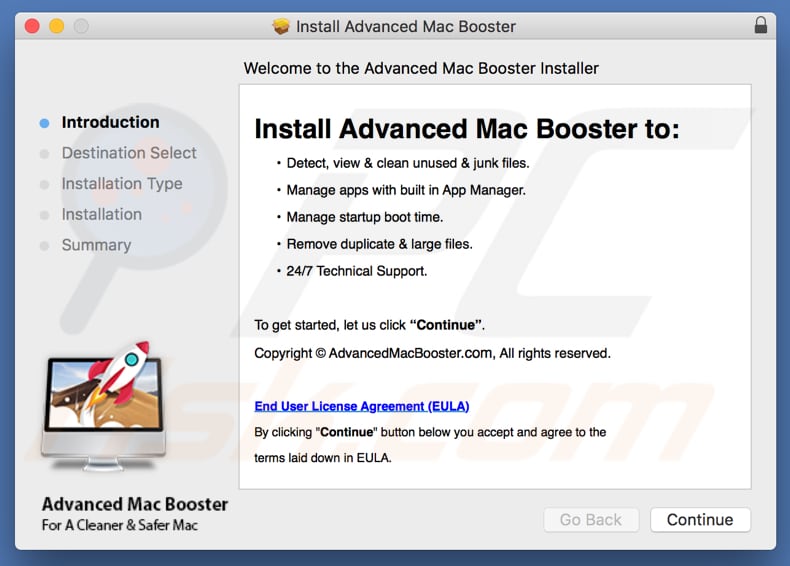Select the Summary step in sidebar
This screenshot has width=790, height=566.
pos(96,245)
